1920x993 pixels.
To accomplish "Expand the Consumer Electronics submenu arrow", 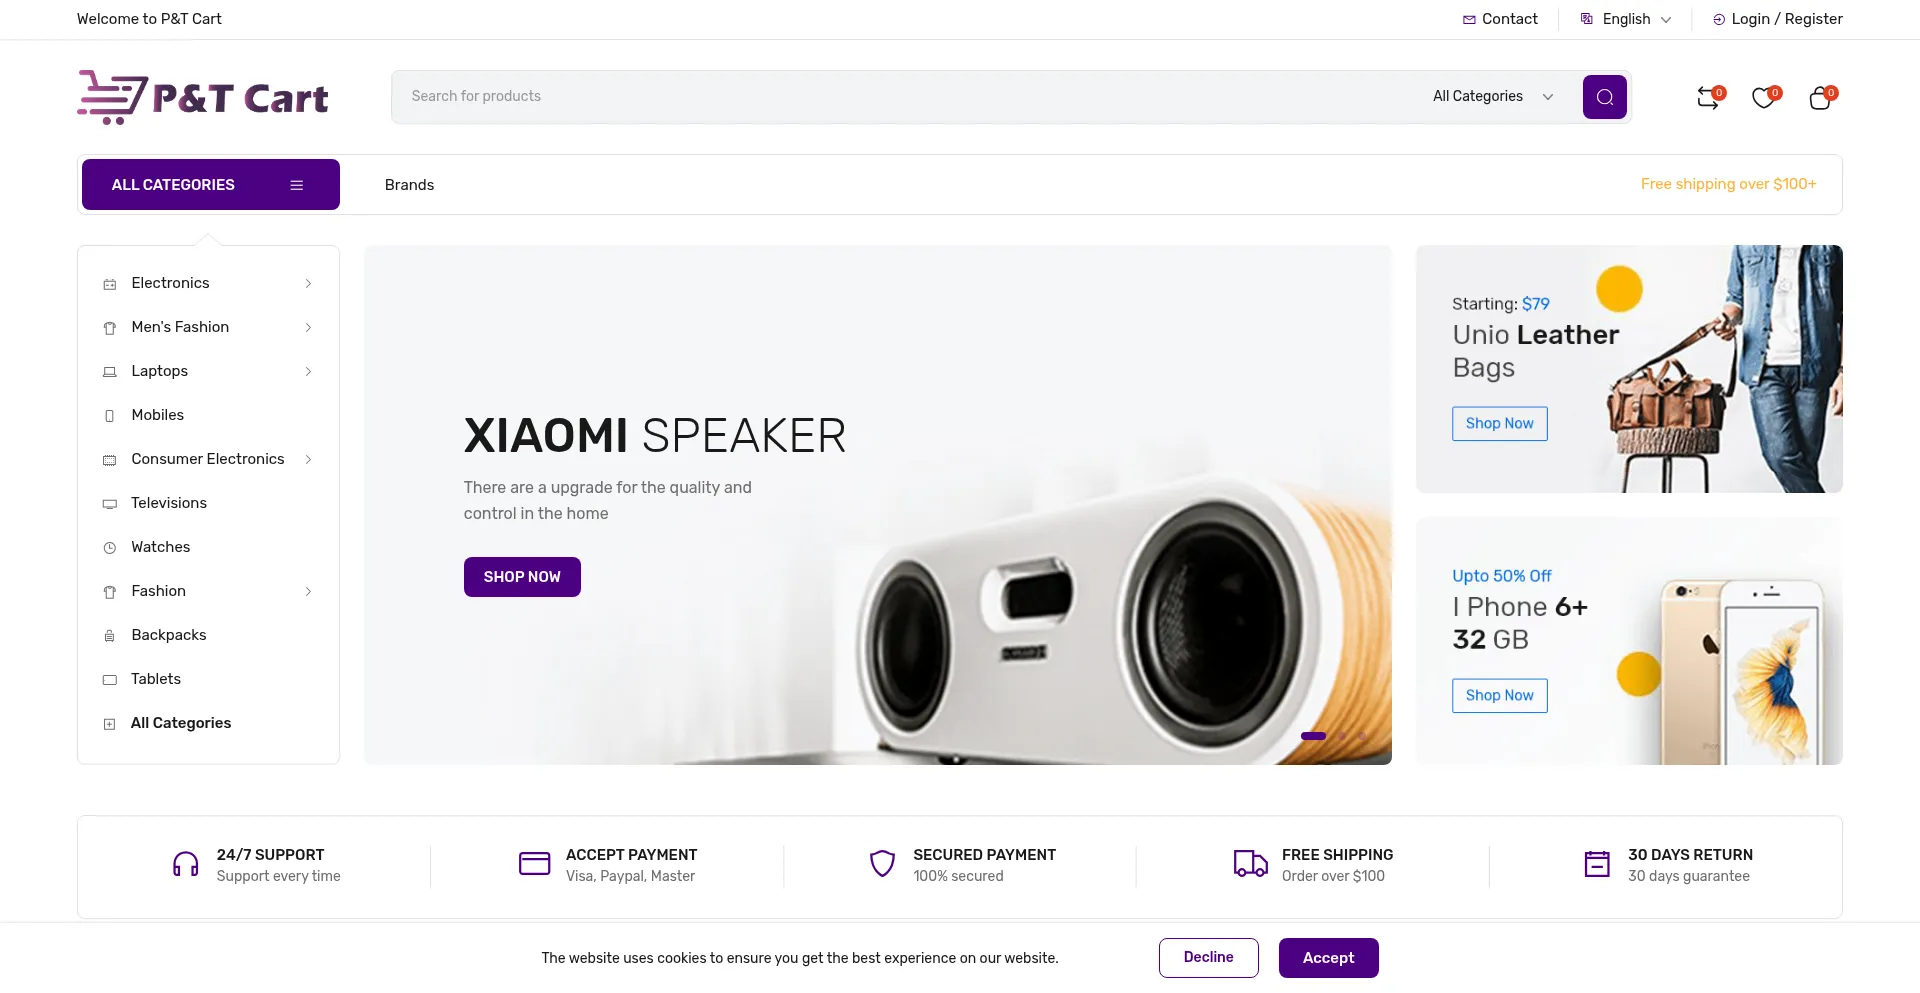I will [308, 459].
